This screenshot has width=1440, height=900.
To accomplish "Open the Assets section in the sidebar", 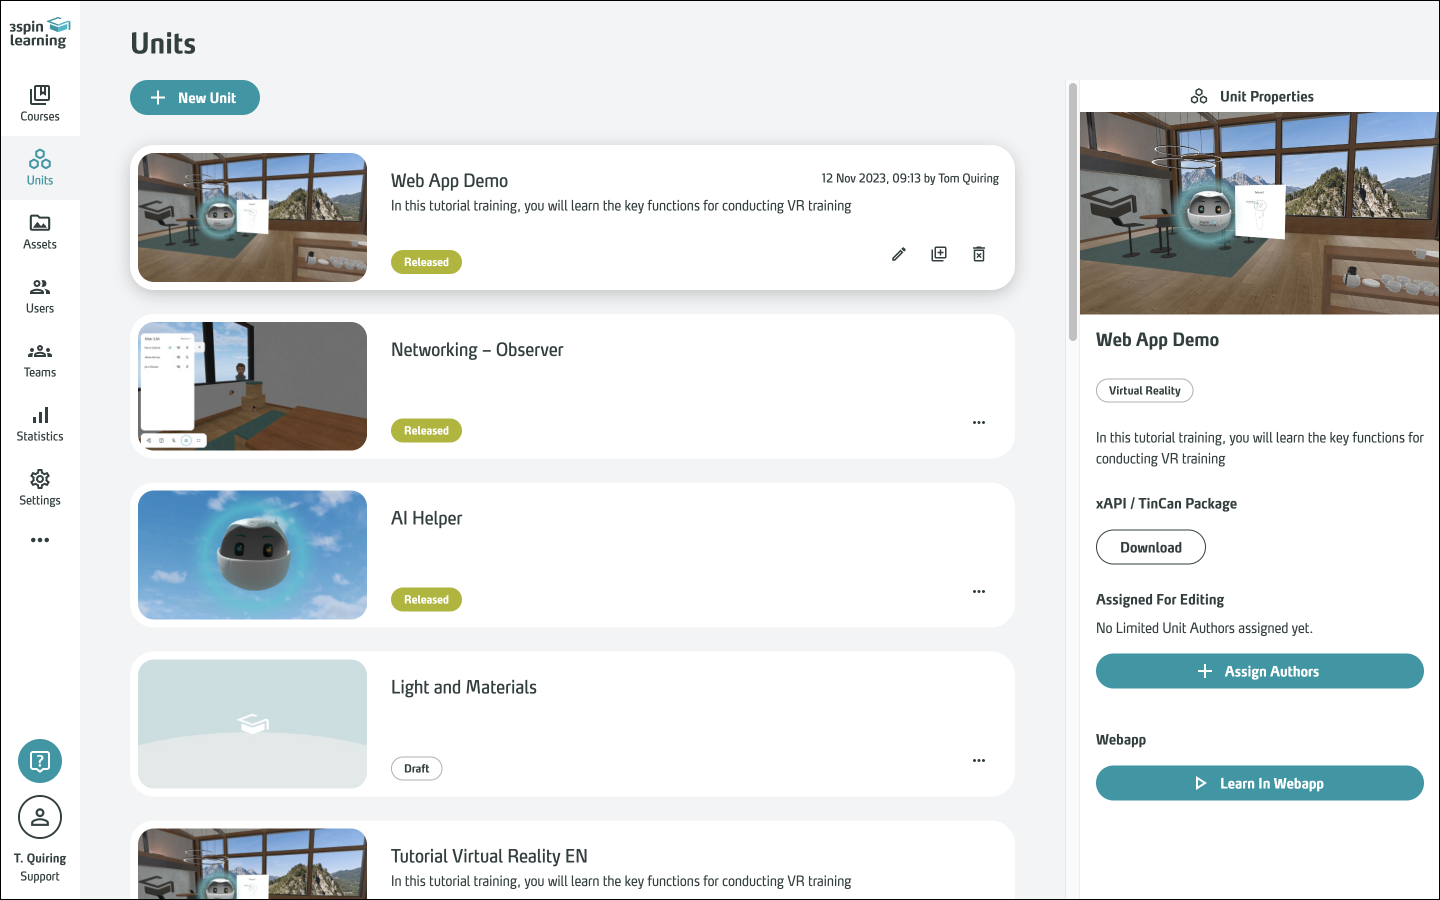I will point(40,231).
